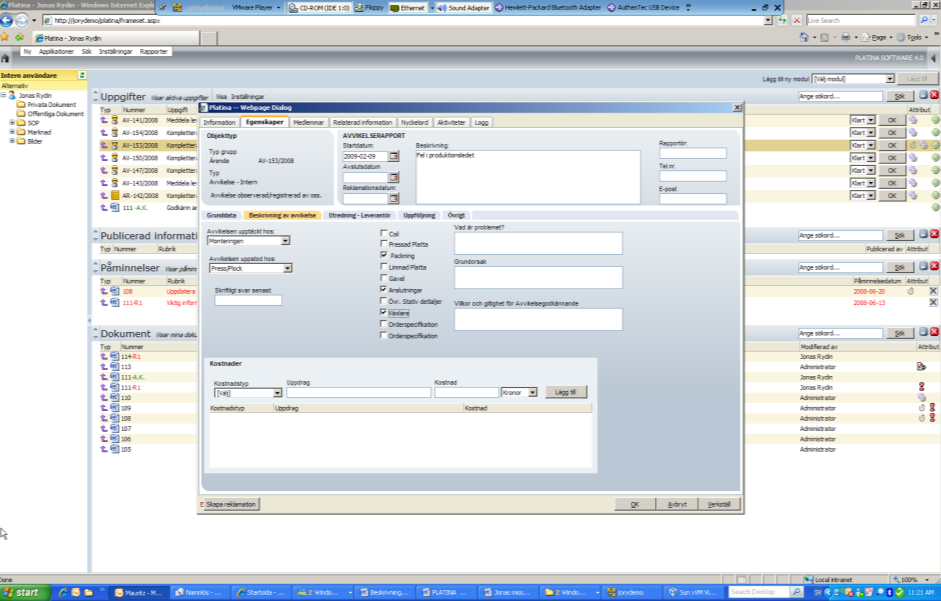Image resolution: width=941 pixels, height=601 pixels.
Task: Check the Pressad Platta checkbox
Action: tap(384, 244)
